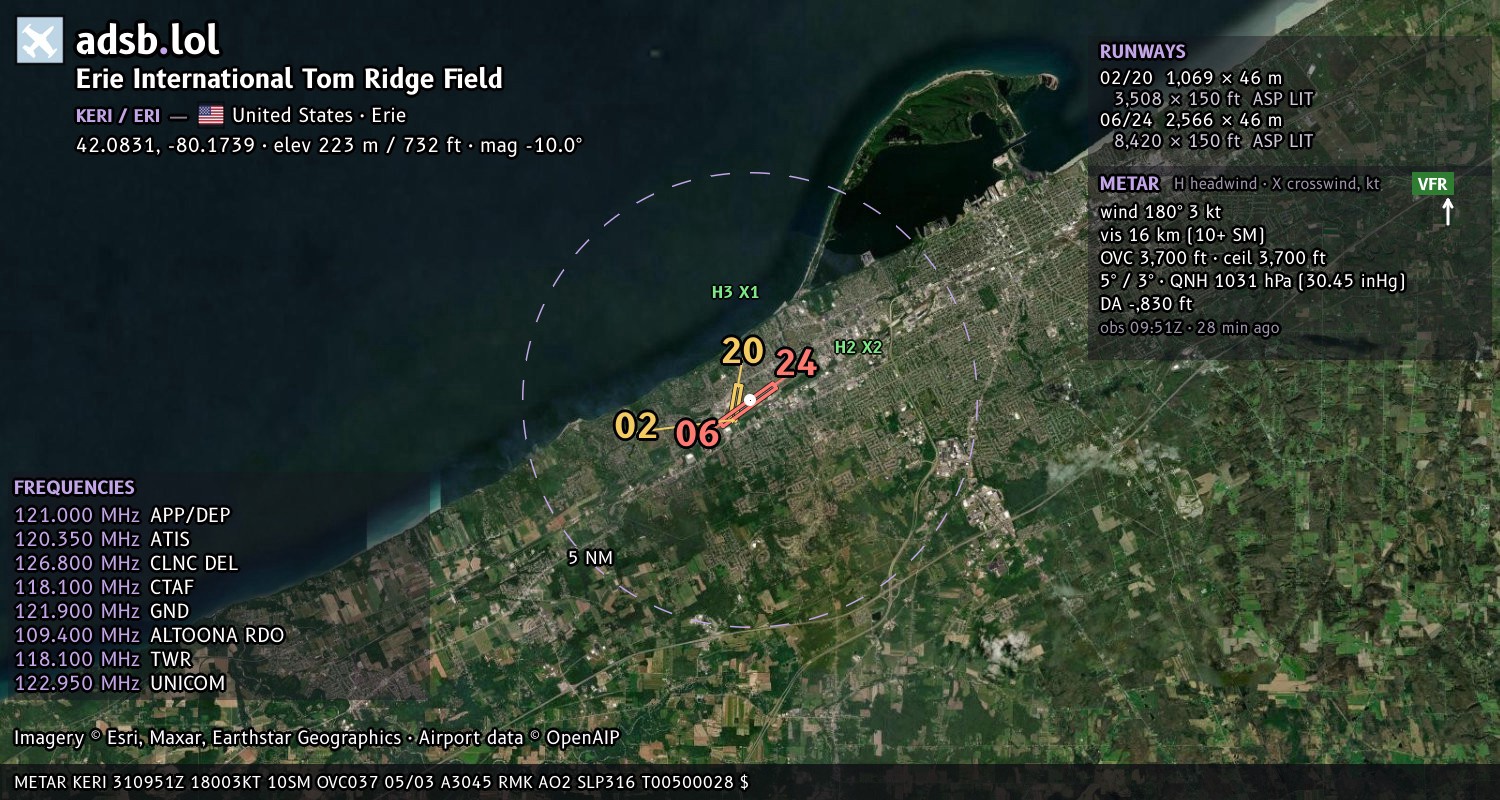Click the white wind direction arrow
This screenshot has width=1500, height=800.
(x=1447, y=211)
